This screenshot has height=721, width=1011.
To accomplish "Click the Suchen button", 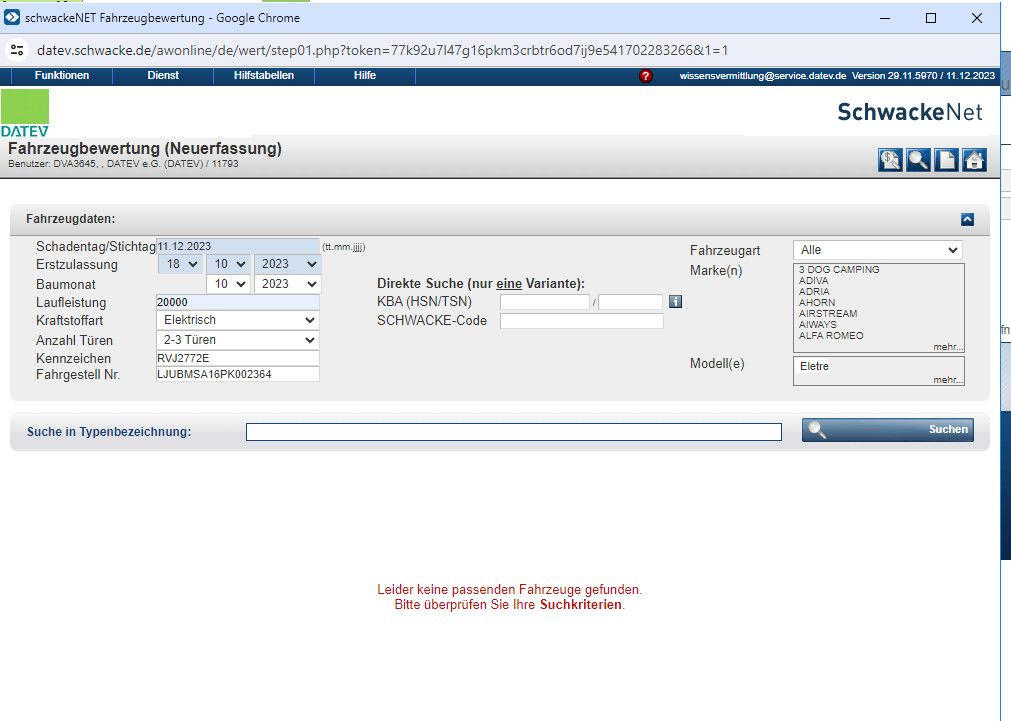I will click(x=887, y=430).
